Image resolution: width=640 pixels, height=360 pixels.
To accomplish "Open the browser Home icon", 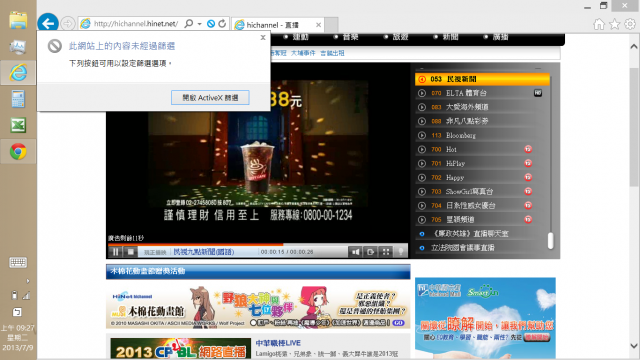I will (x=599, y=24).
